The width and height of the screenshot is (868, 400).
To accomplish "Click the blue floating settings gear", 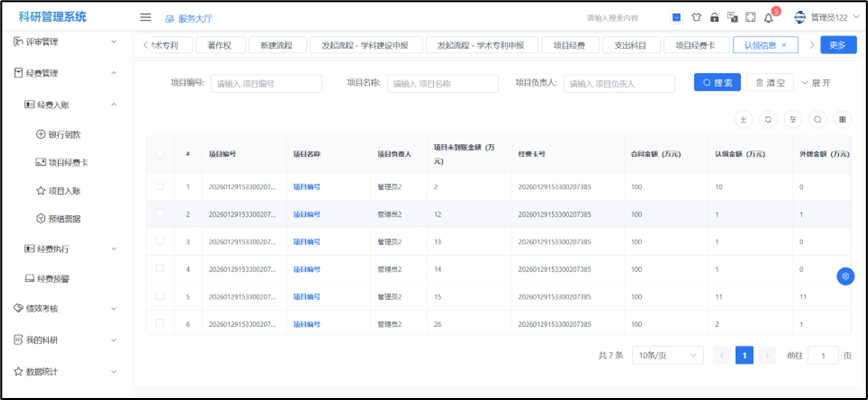I will point(846,276).
